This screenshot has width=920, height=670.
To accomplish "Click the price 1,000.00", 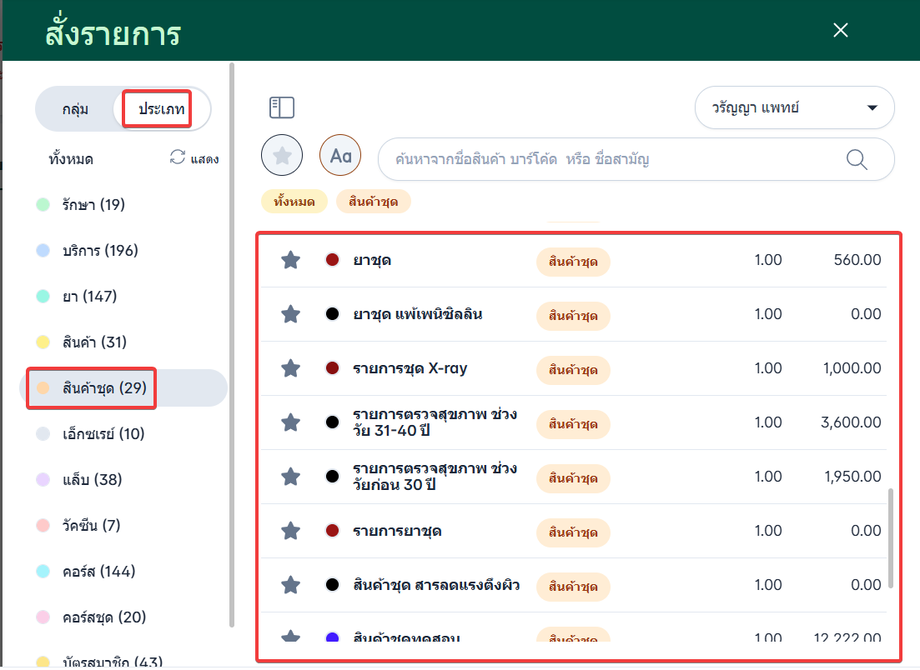I will [852, 368].
